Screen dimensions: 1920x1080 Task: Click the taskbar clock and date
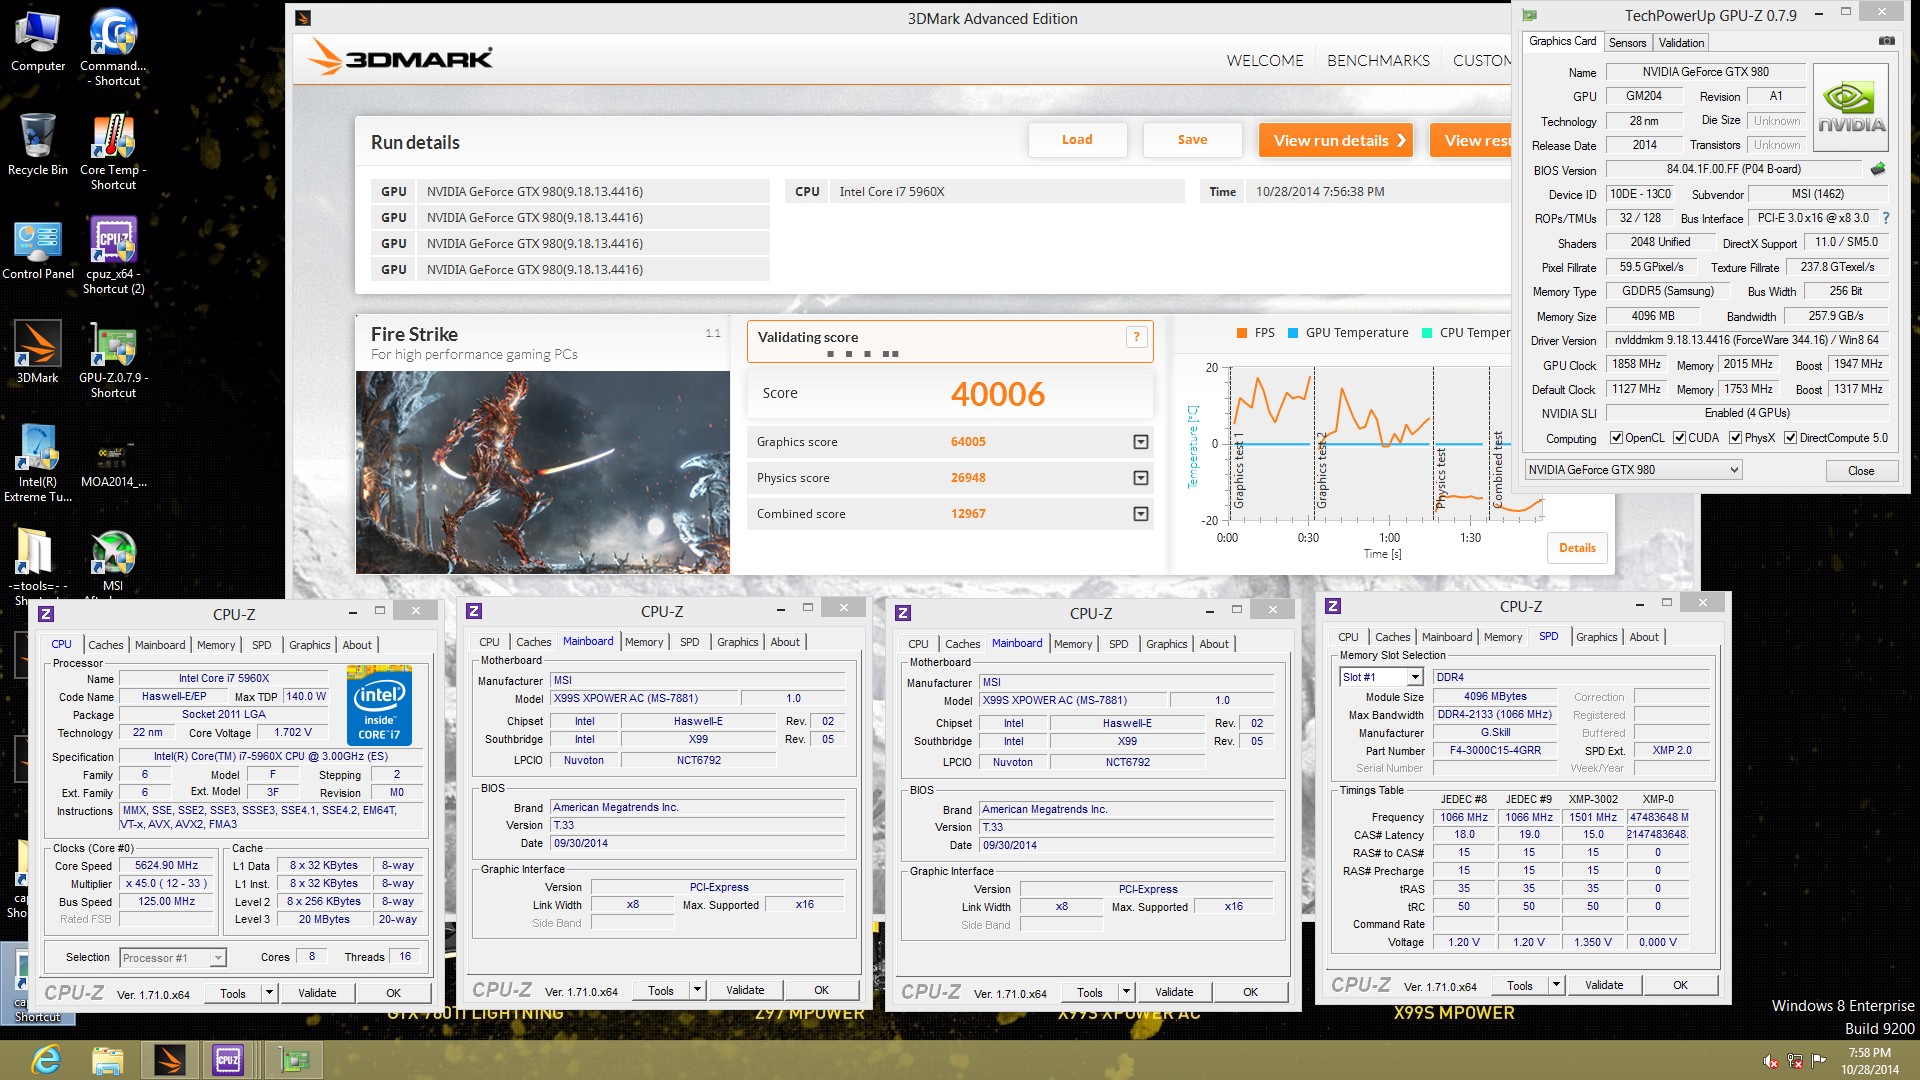coord(1869,1061)
